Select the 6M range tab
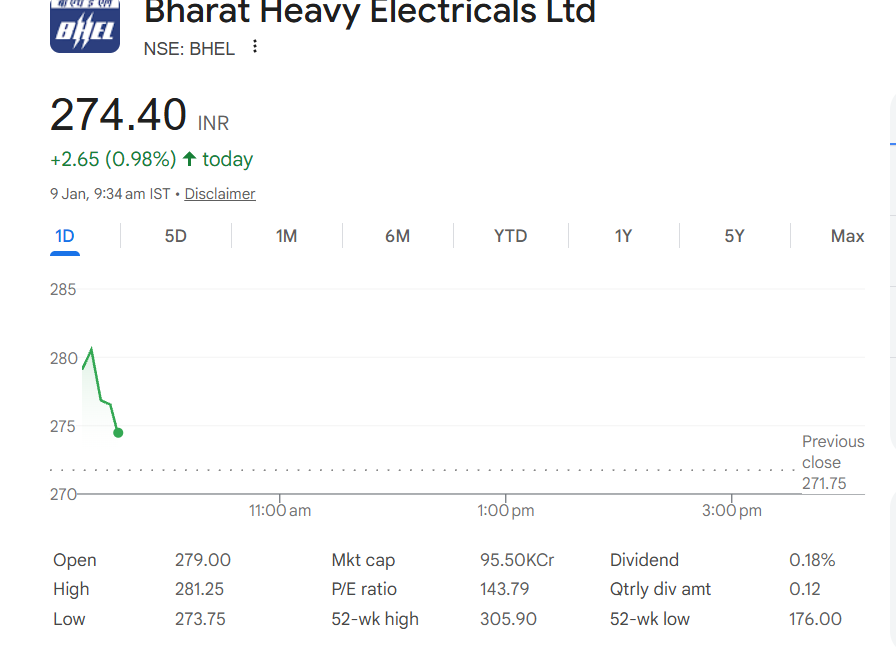 click(x=397, y=236)
